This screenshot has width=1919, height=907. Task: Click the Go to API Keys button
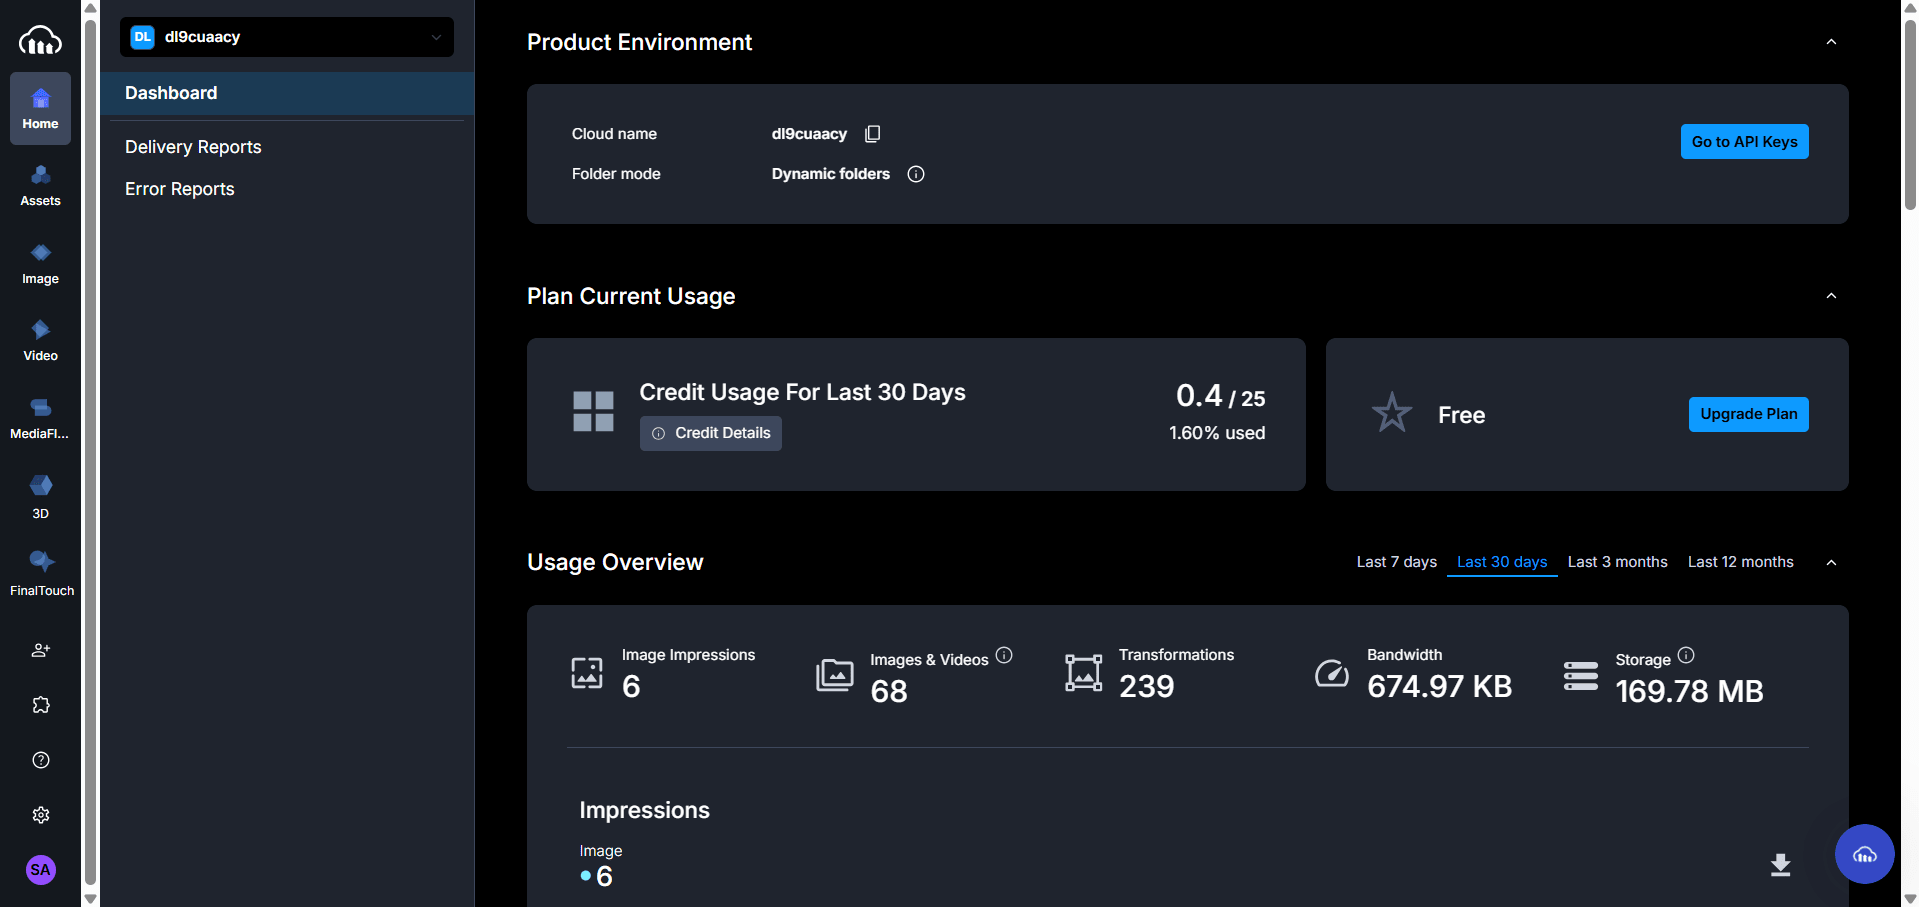point(1744,142)
